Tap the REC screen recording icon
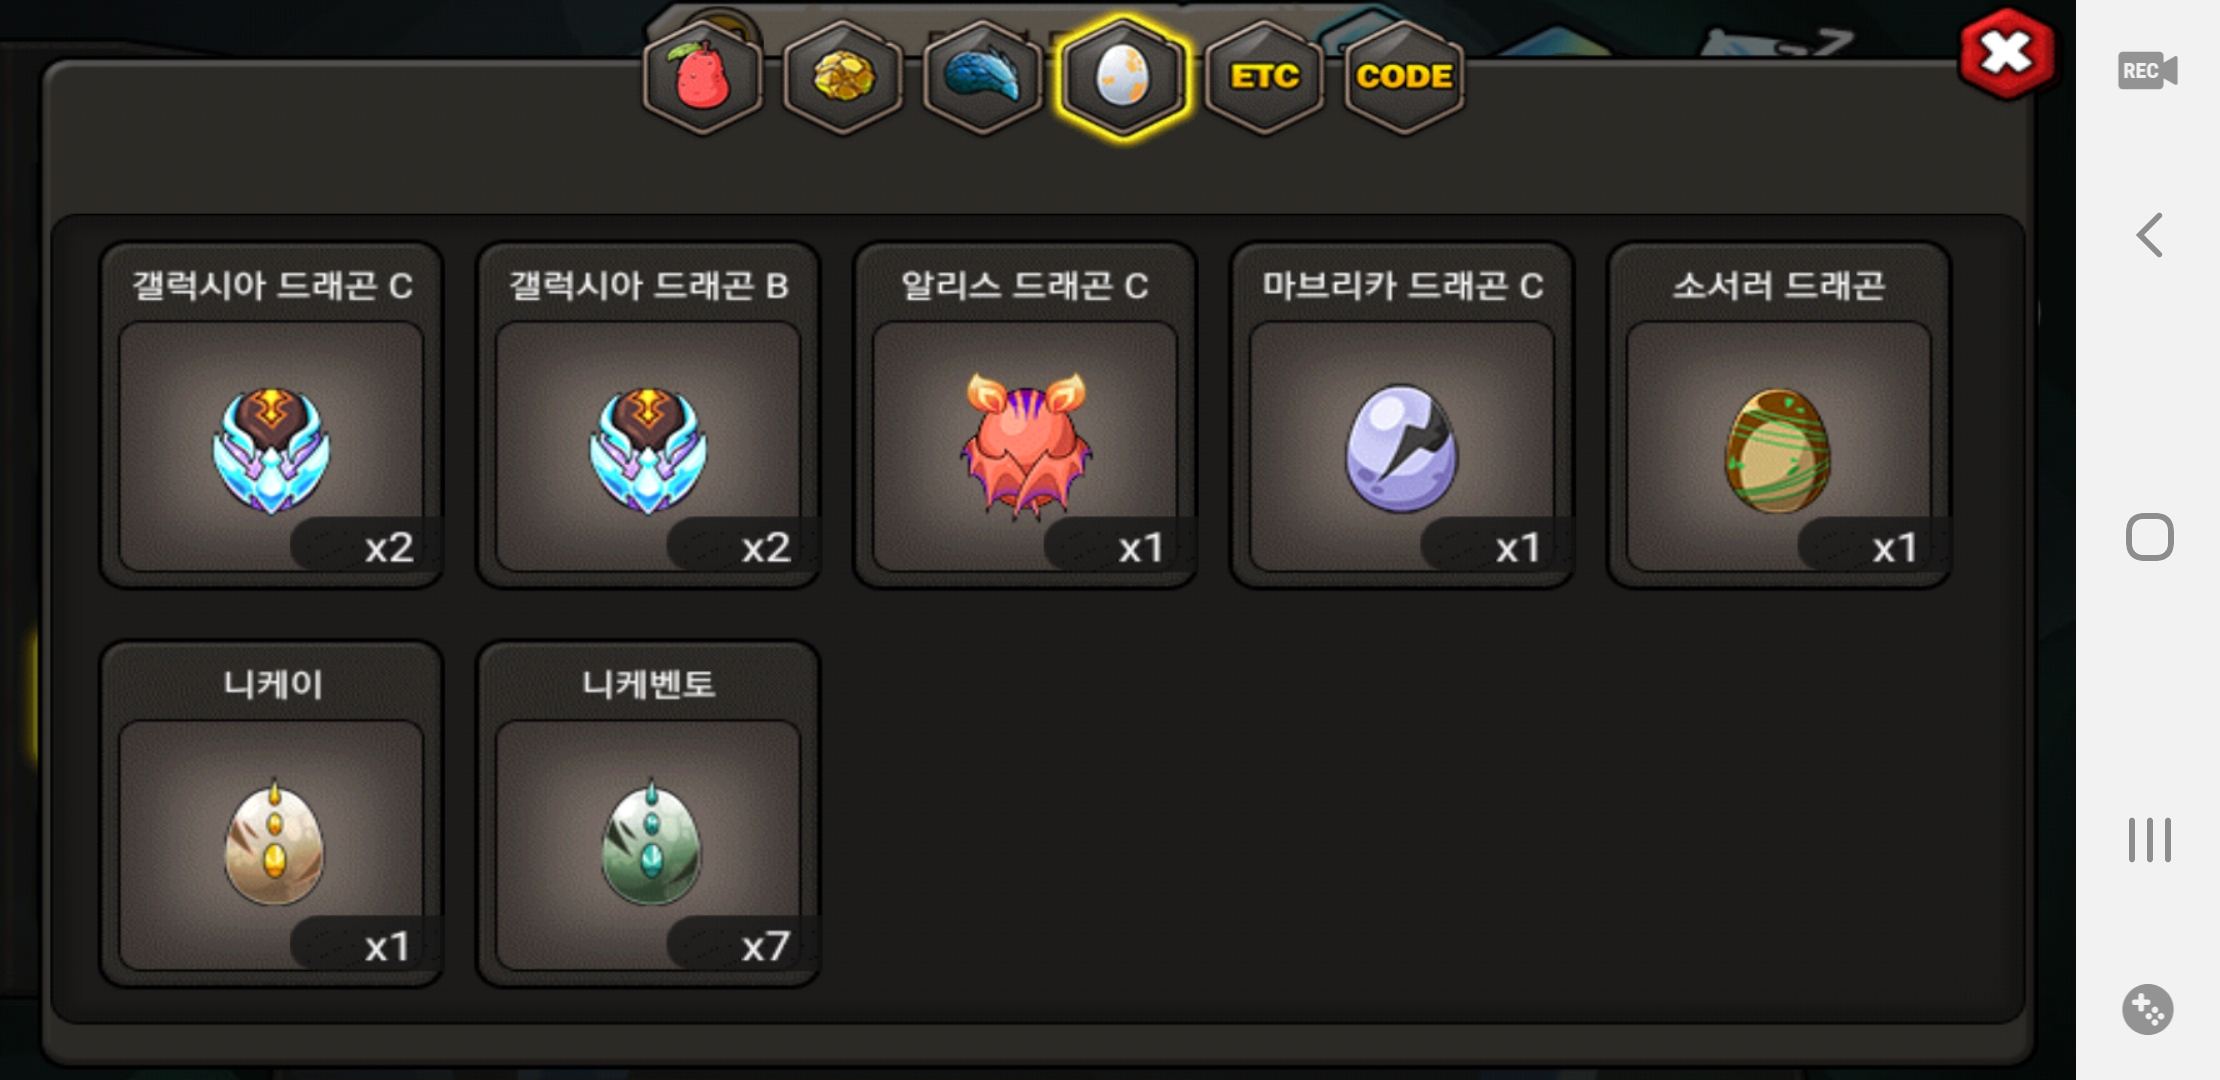This screenshot has width=2220, height=1080. point(2147,71)
